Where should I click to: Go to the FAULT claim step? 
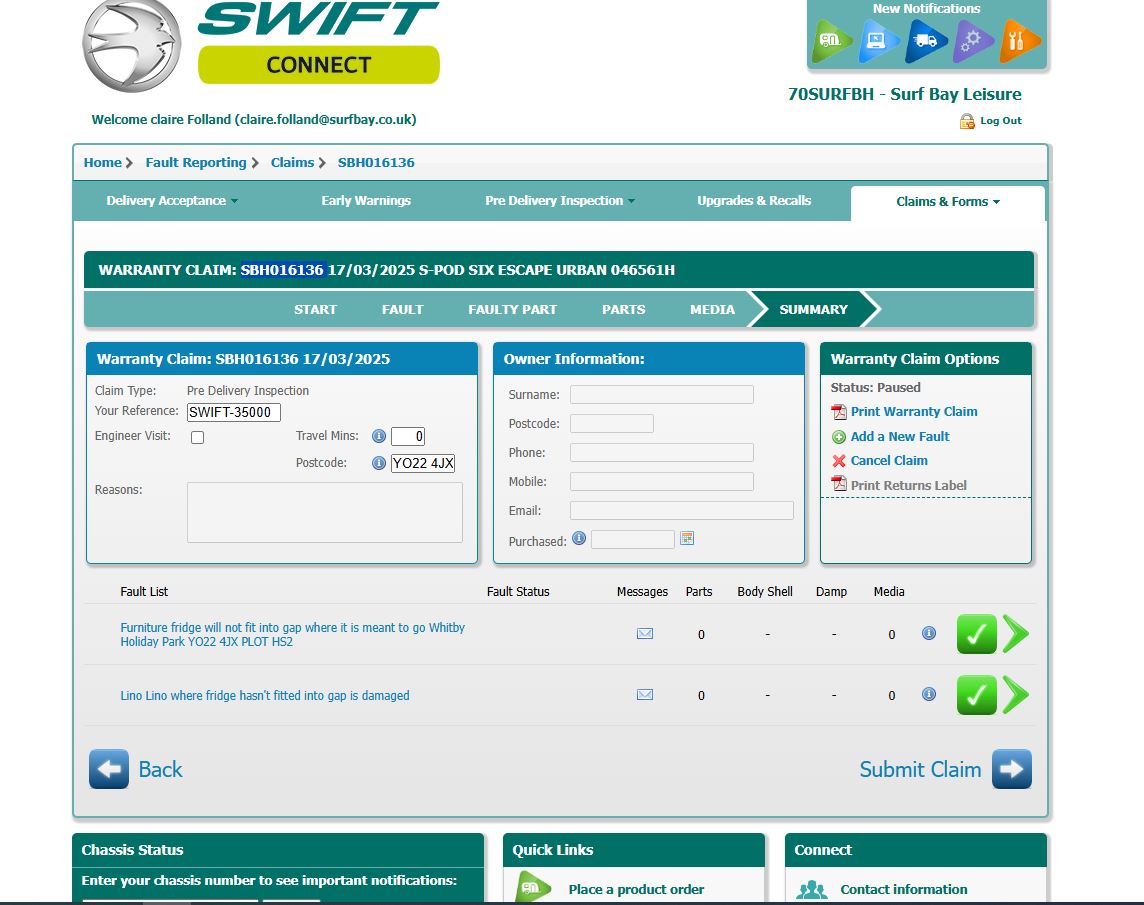click(x=403, y=309)
